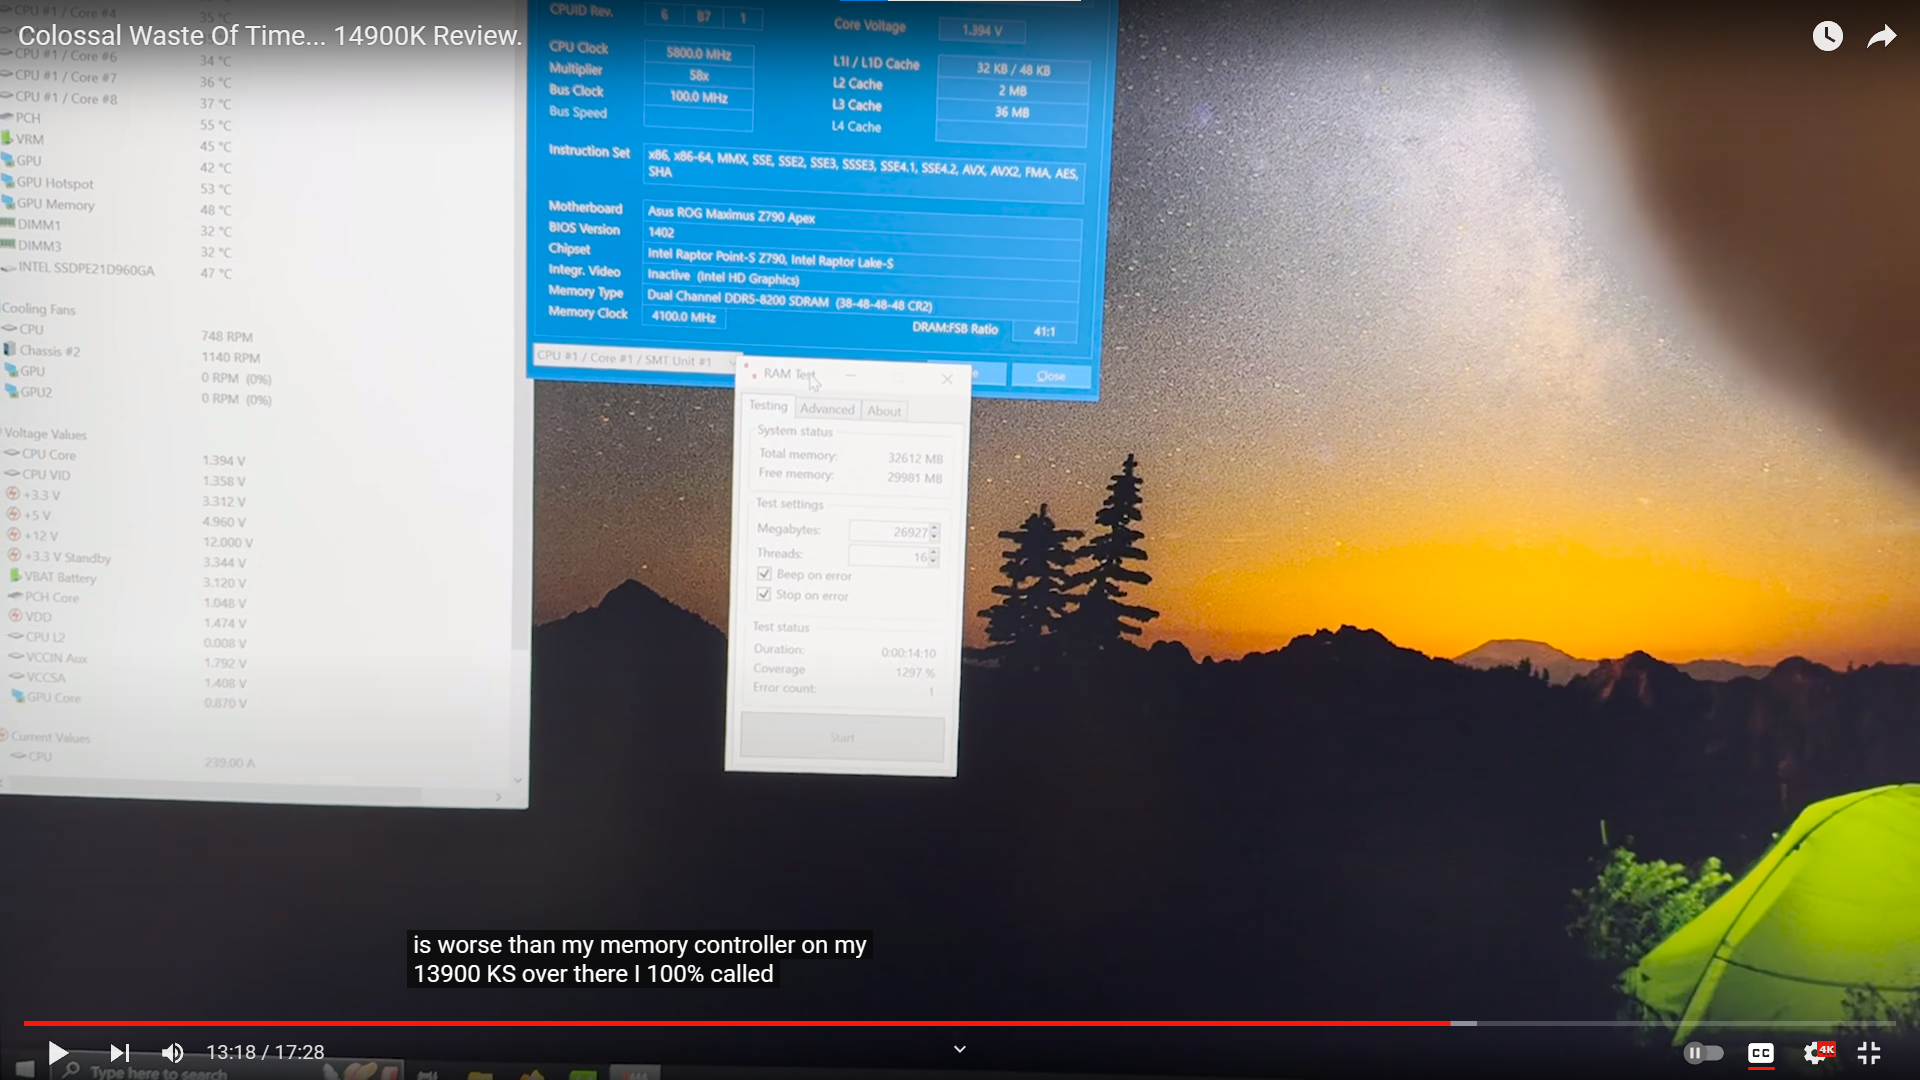Click the play button

pyautogui.click(x=57, y=1052)
